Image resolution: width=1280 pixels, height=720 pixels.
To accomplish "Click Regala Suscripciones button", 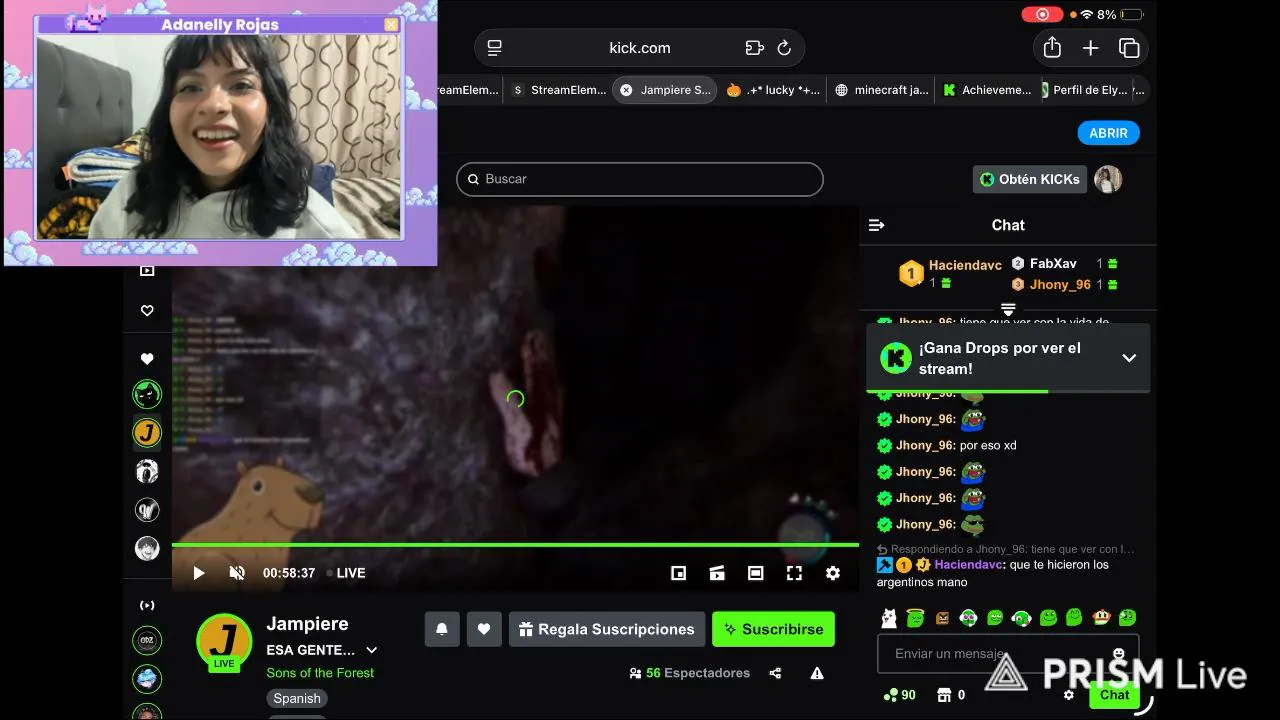I will (x=607, y=629).
